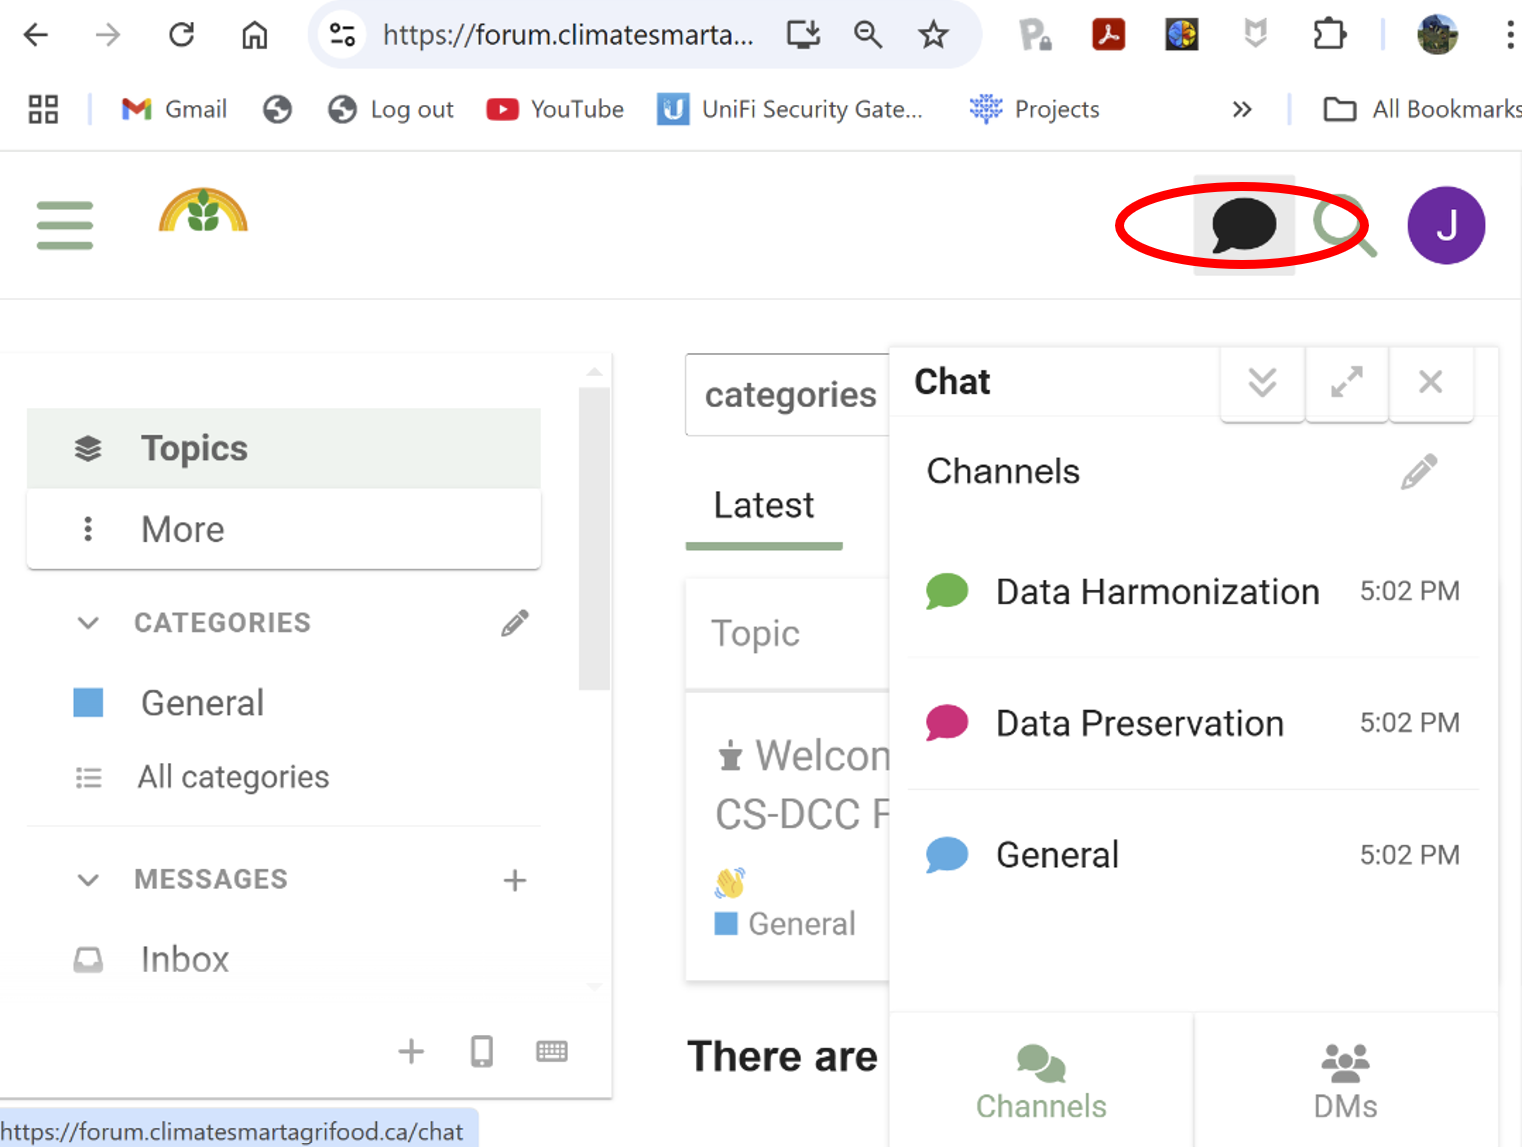Create a new message with plus icon
This screenshot has height=1147, width=1522.
514,880
